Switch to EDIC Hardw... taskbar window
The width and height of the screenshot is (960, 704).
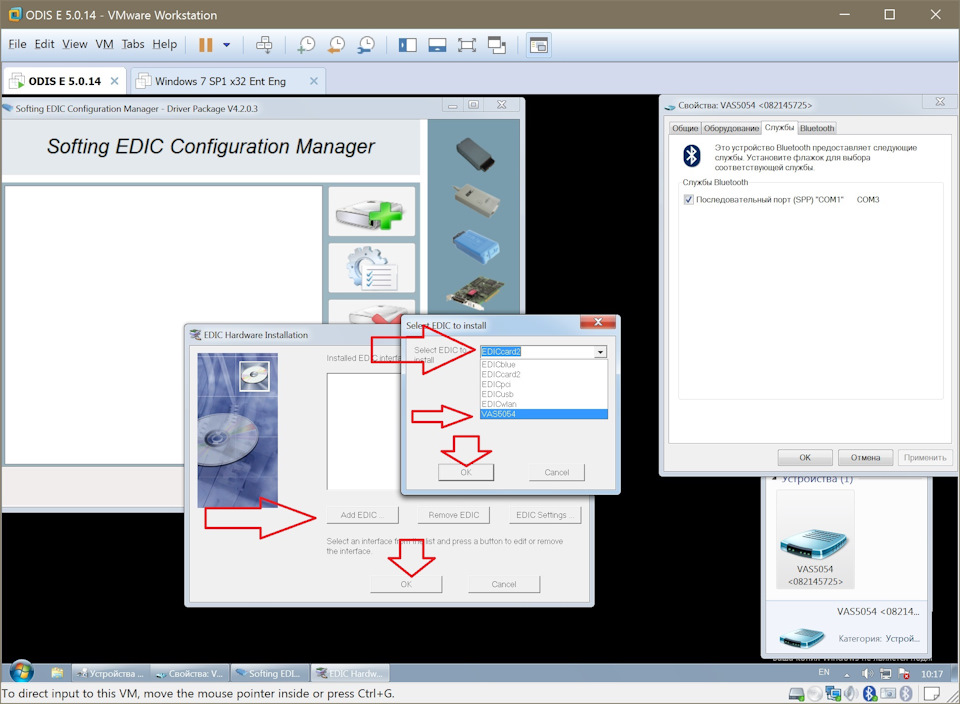coord(350,673)
